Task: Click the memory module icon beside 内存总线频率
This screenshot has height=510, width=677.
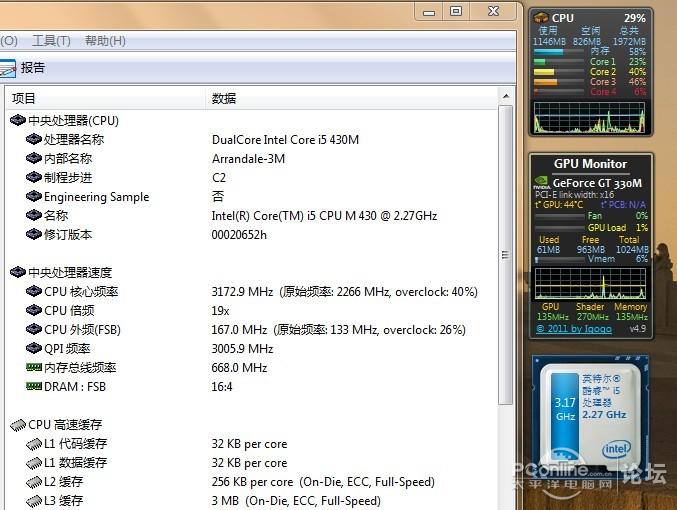Action: pyautogui.click(x=34, y=367)
